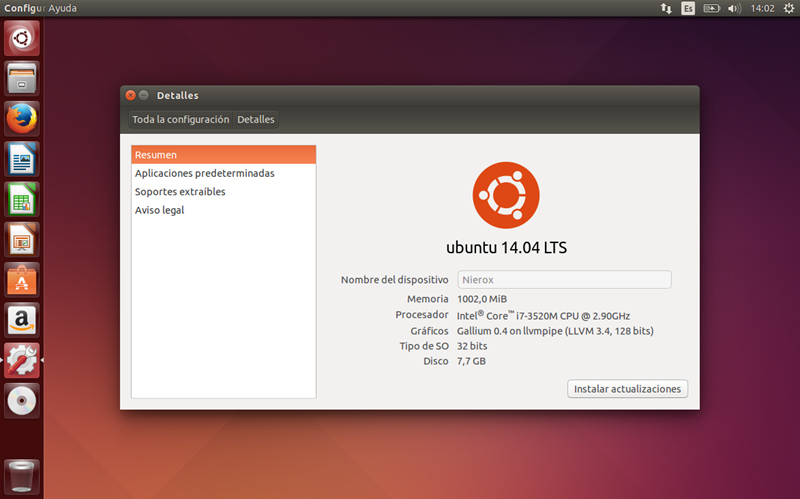Screen dimensions: 800x499
Task: Open the Es keyboard layout indicator
Action: pos(688,8)
